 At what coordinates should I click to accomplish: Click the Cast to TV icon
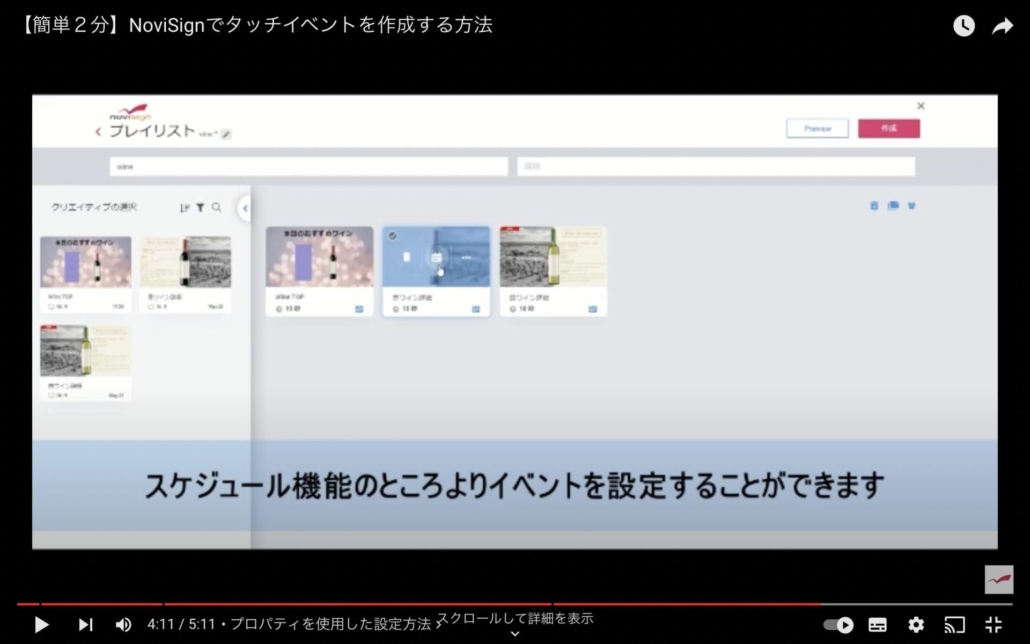pyautogui.click(x=954, y=624)
